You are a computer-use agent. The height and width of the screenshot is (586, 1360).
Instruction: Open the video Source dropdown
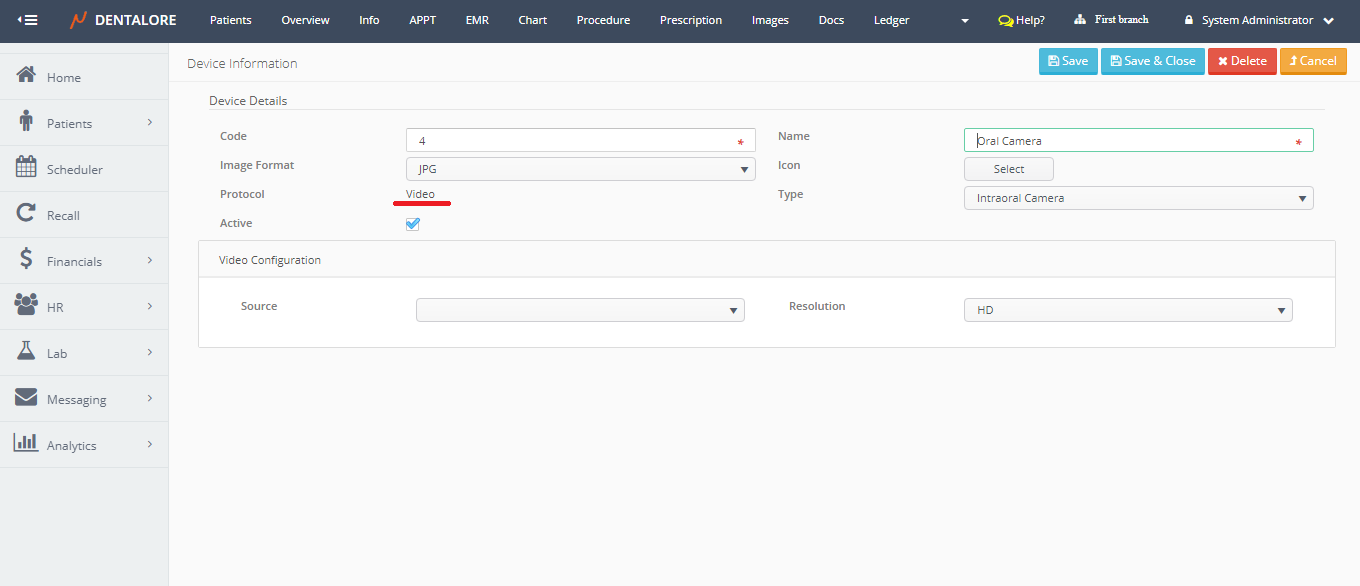[580, 310]
